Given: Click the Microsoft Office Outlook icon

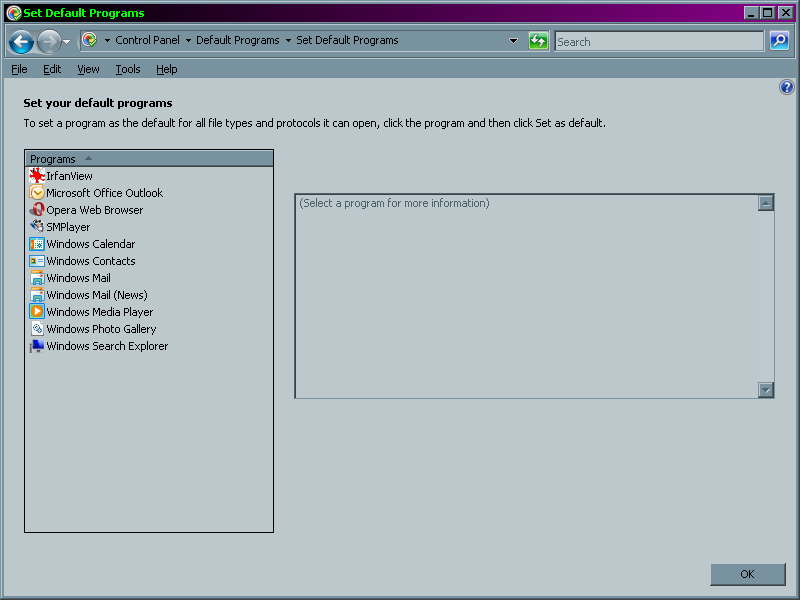Looking at the screenshot, I should [37, 193].
